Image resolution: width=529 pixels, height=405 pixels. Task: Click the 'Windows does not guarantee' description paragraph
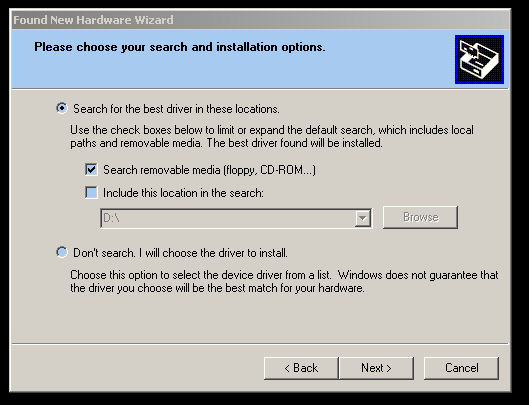click(x=284, y=281)
